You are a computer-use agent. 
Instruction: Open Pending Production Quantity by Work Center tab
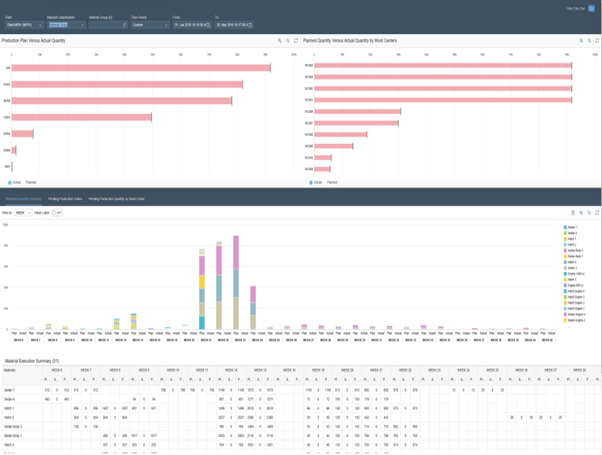click(117, 199)
